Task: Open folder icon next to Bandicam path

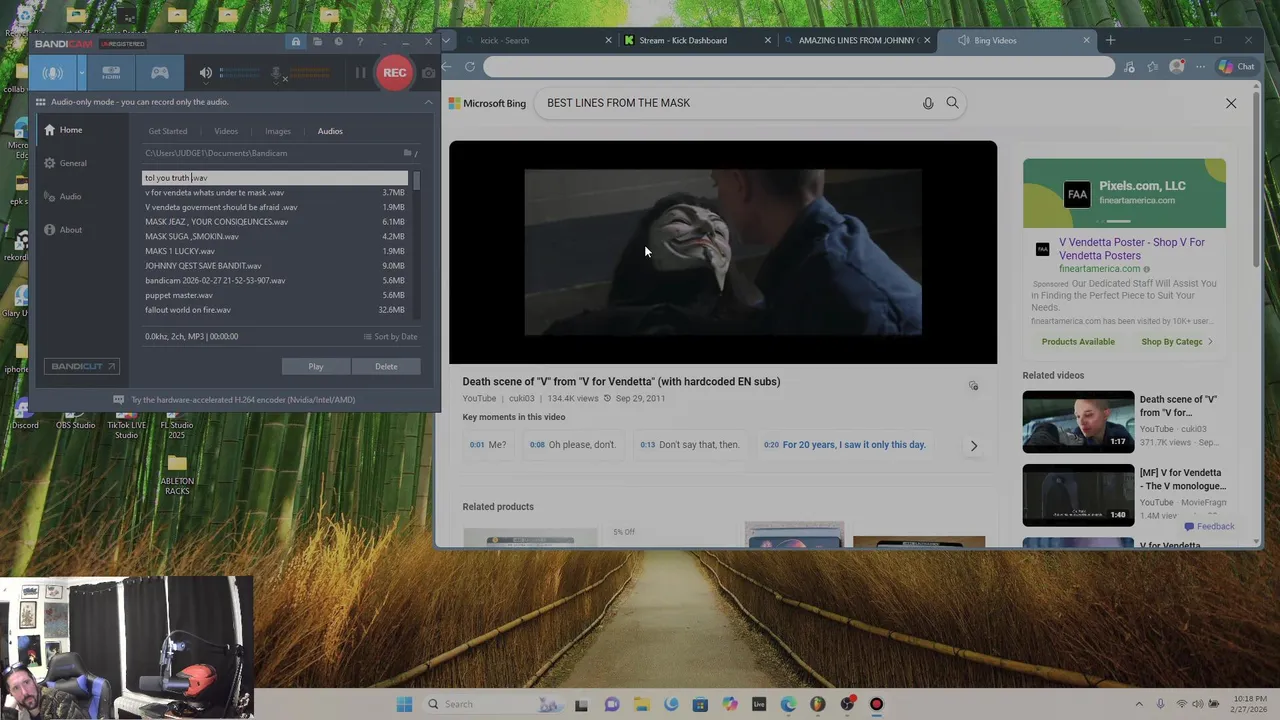Action: pos(407,153)
